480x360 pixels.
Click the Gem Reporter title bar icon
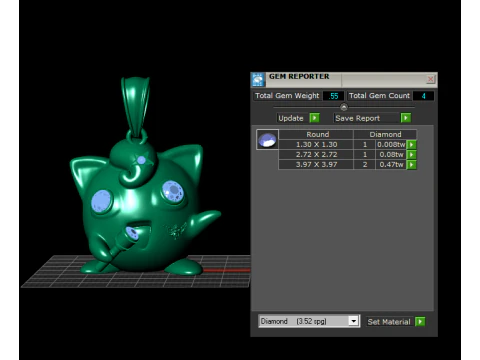pos(258,79)
